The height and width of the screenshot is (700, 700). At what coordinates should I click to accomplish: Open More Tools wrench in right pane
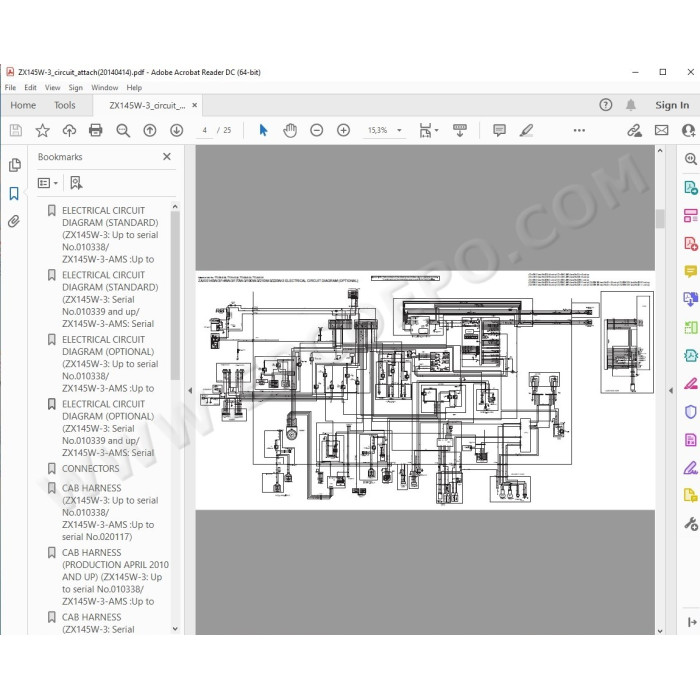pyautogui.click(x=691, y=524)
